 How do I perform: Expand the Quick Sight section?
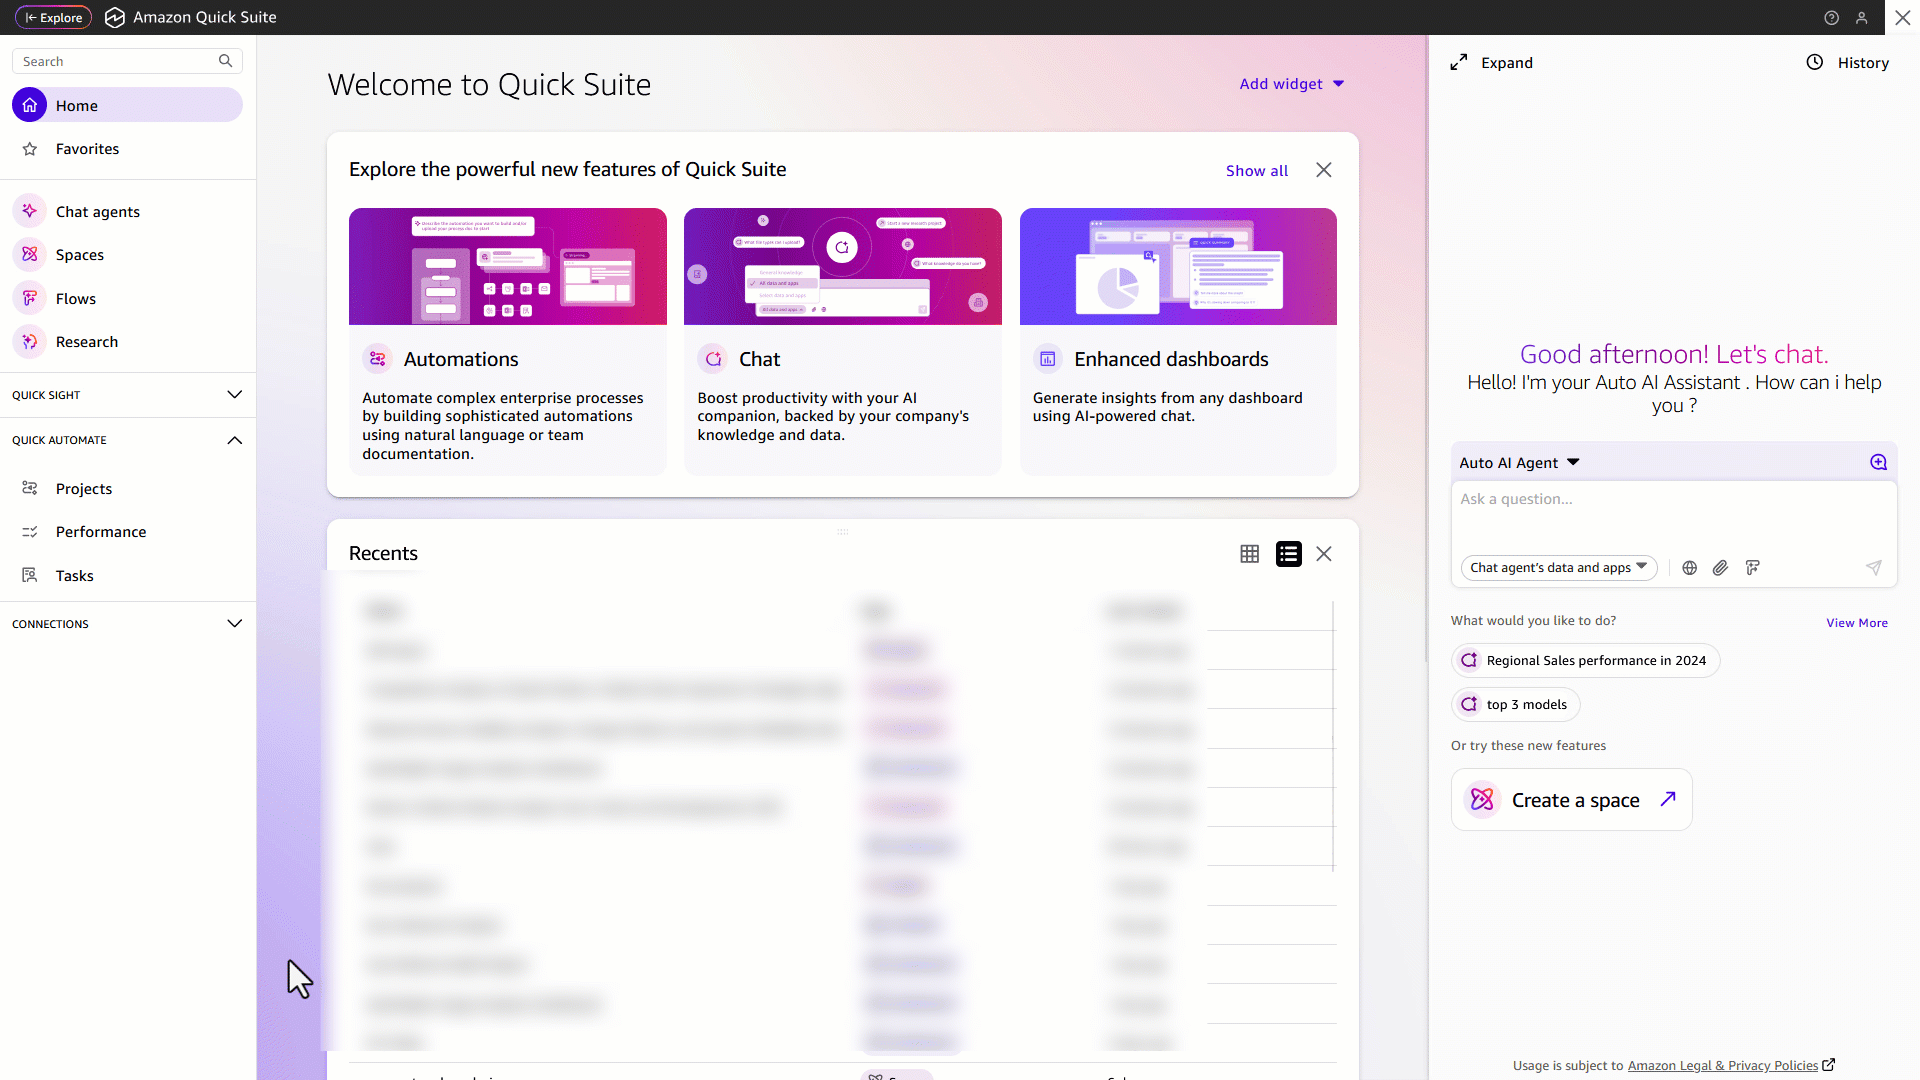234,395
